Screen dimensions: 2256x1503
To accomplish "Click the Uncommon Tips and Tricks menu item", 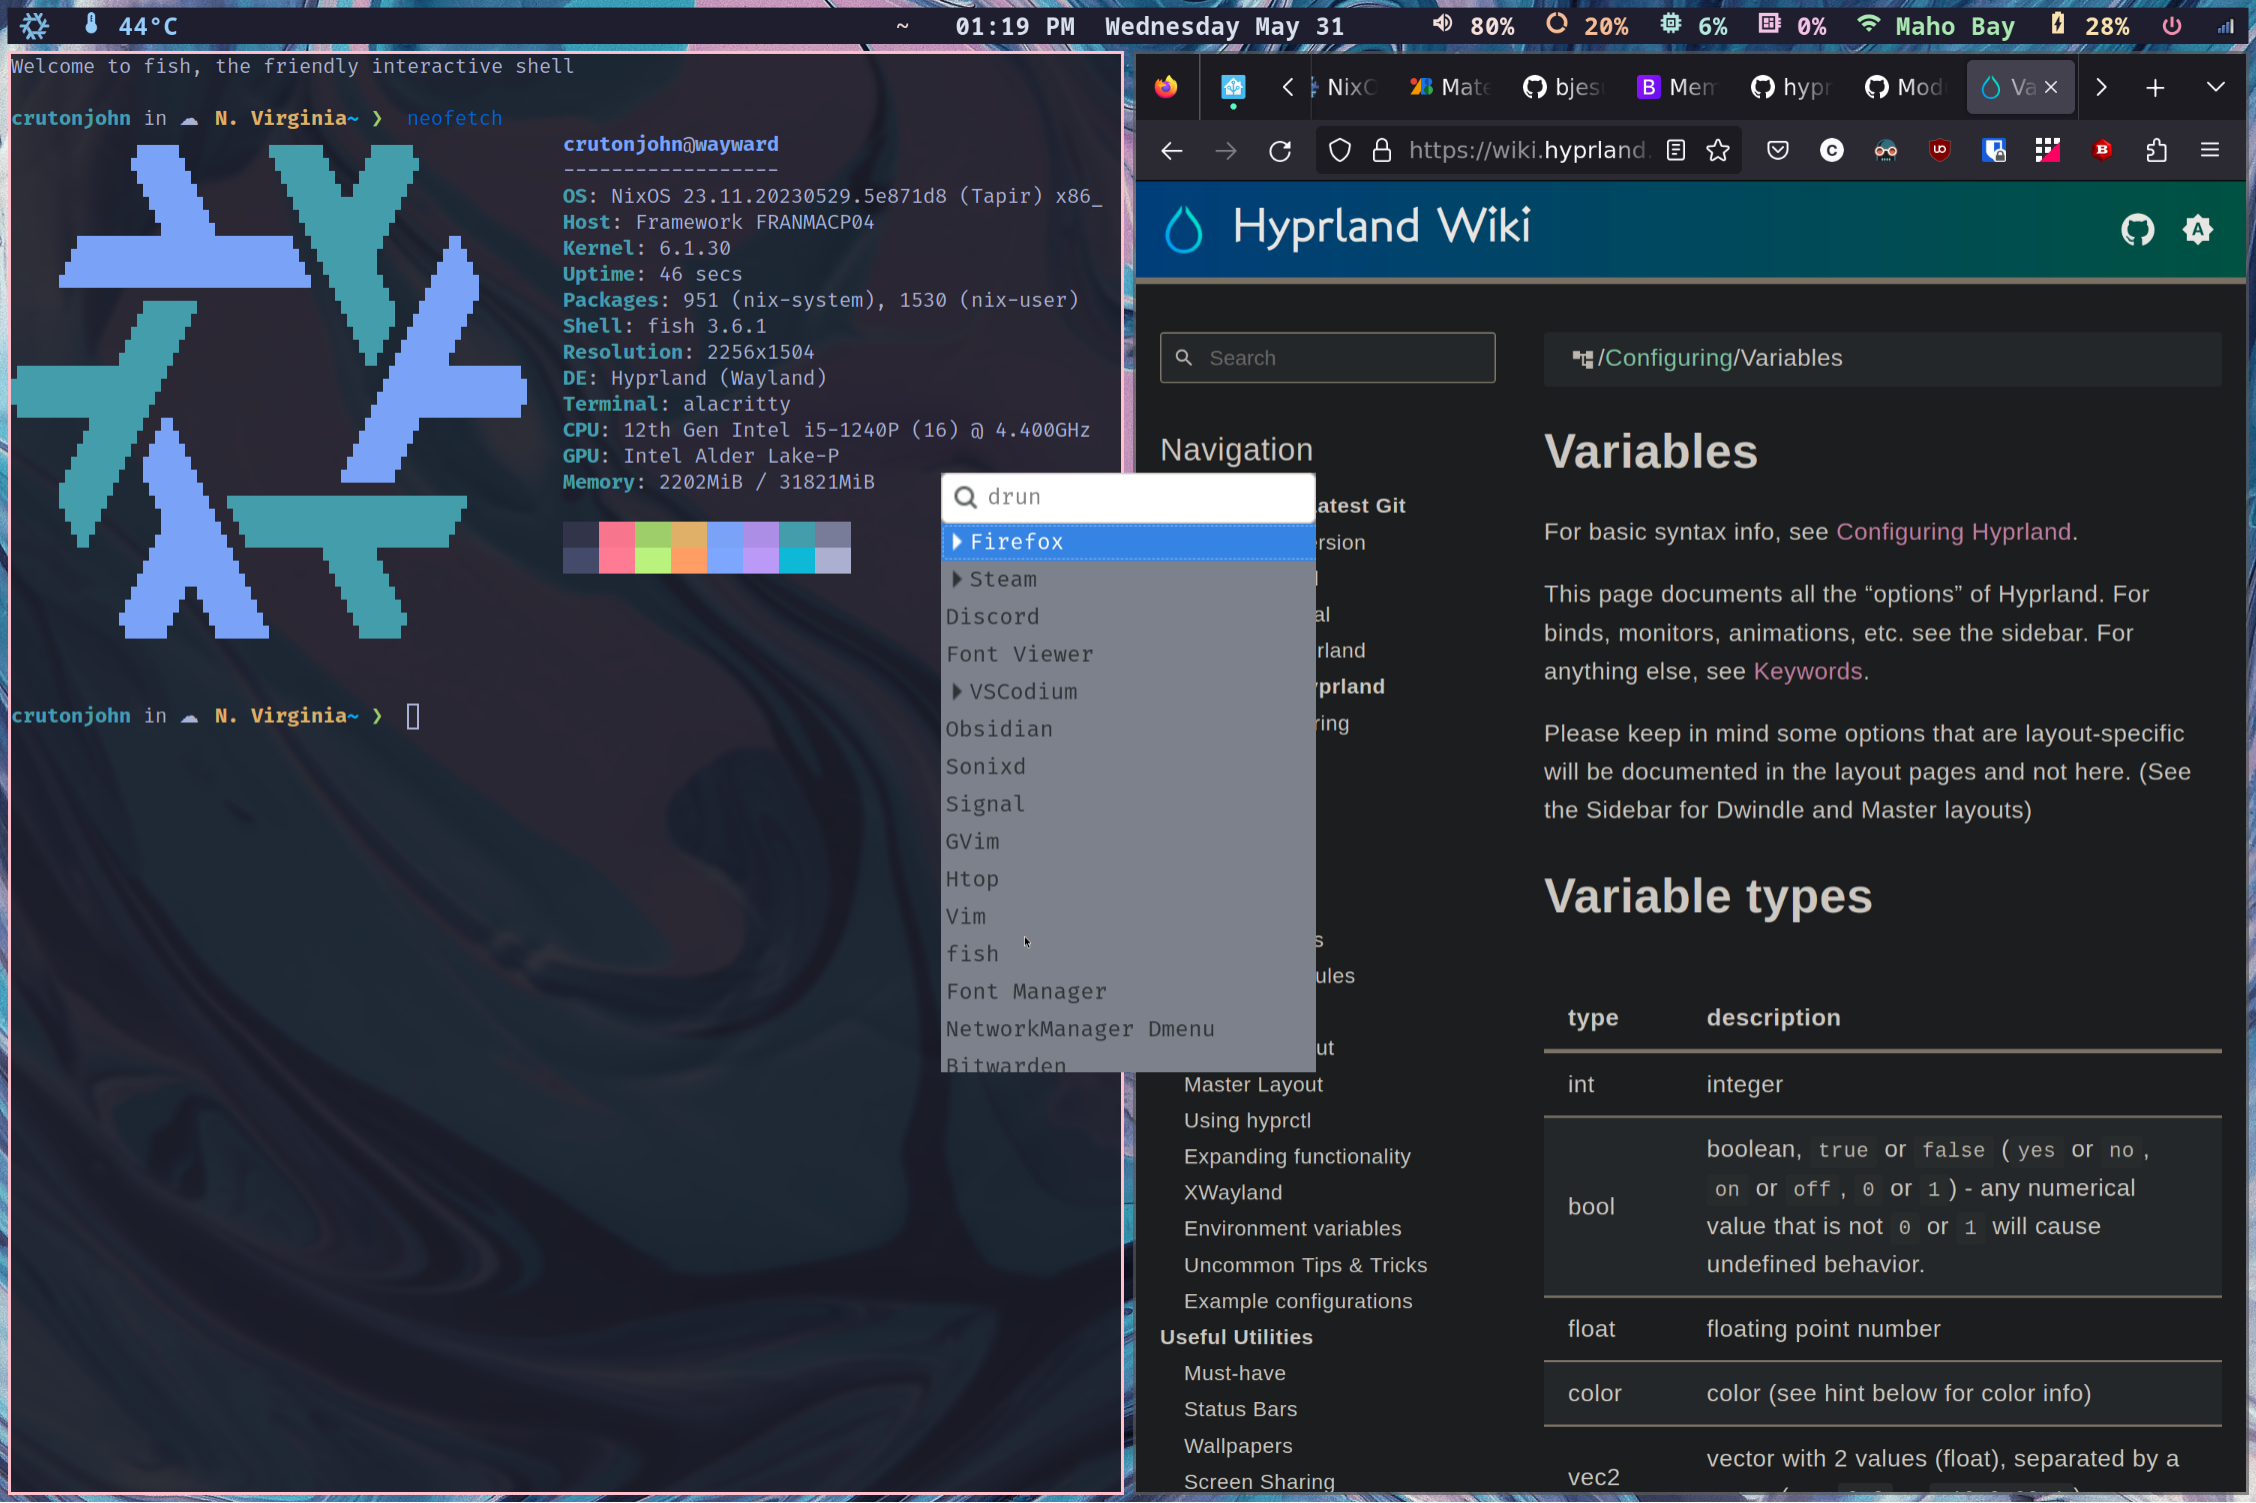I will click(x=1307, y=1263).
